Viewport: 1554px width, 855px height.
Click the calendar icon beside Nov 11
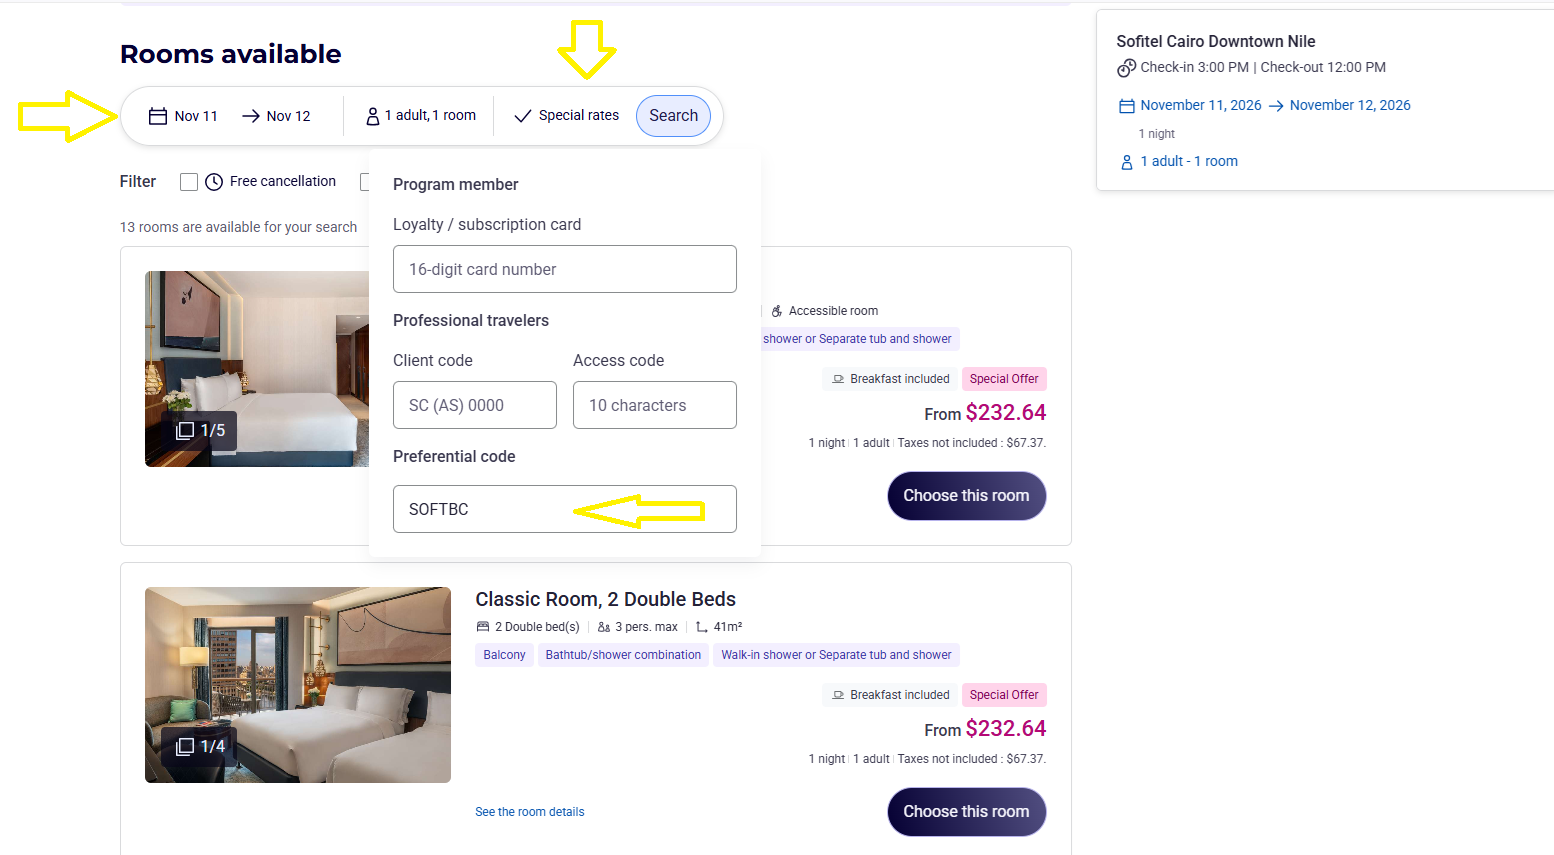pos(158,116)
